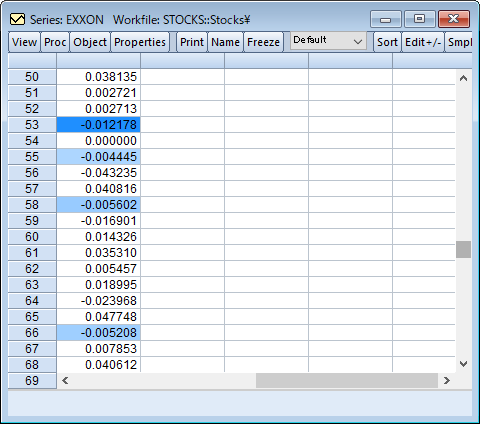Screen dimensions: 480x424
Task: Select cell with value 0.002721
Action: (99, 93)
